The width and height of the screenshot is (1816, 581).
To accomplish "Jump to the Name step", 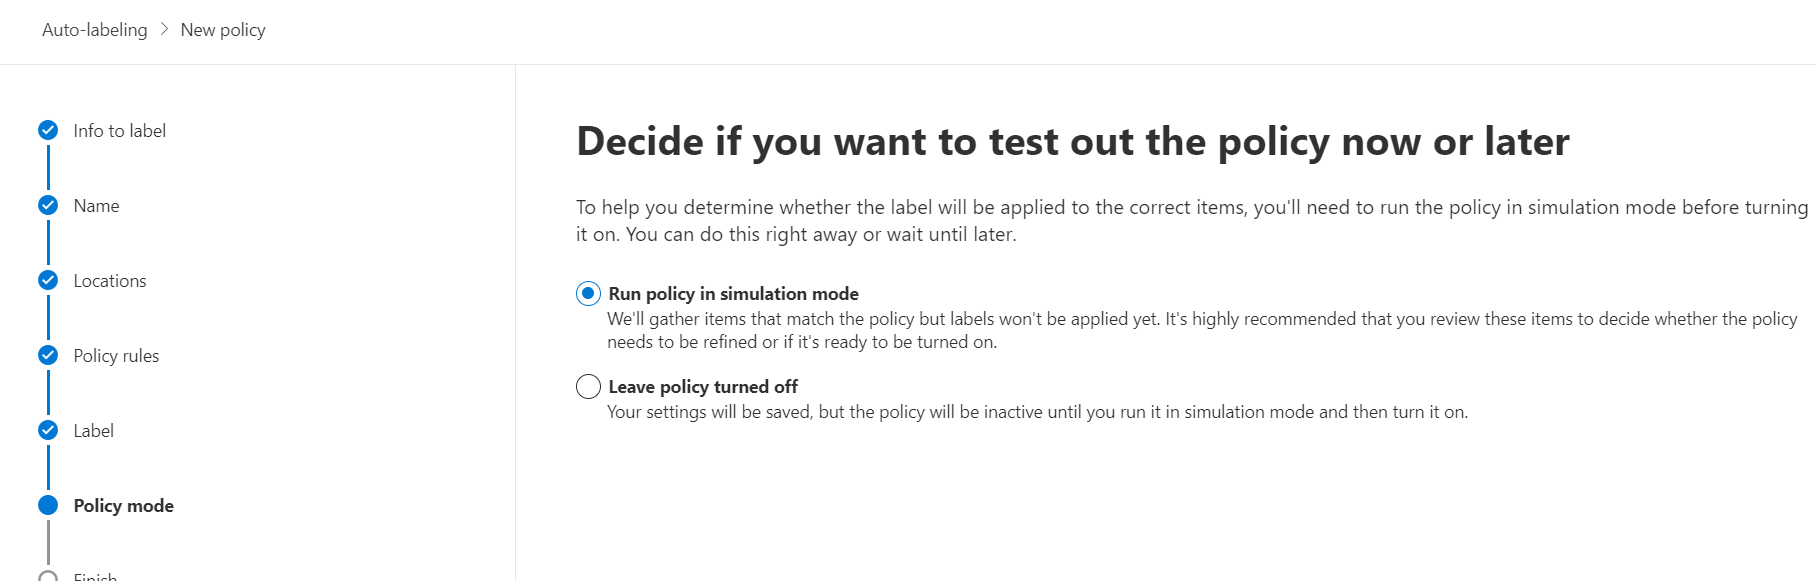I will pos(96,206).
